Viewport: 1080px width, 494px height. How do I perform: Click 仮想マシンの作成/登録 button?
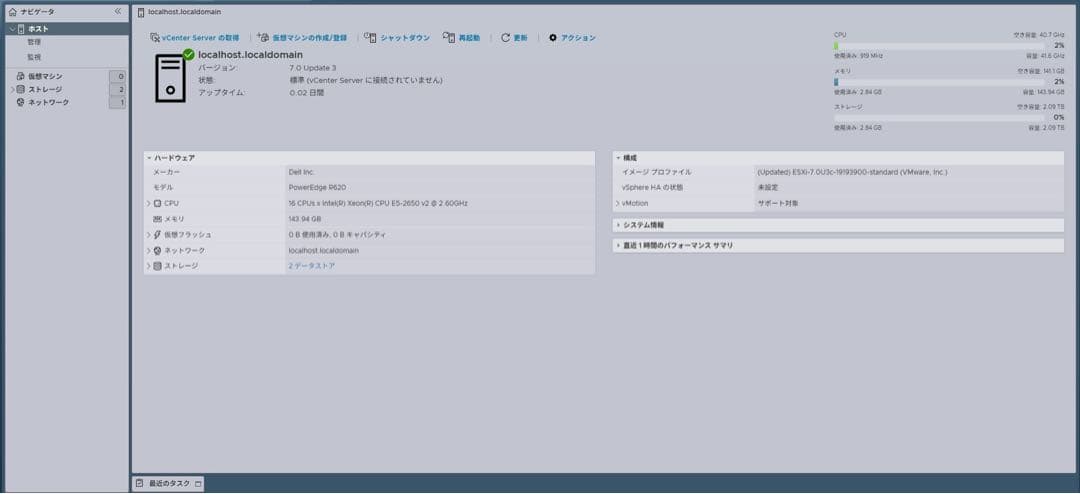click(302, 38)
